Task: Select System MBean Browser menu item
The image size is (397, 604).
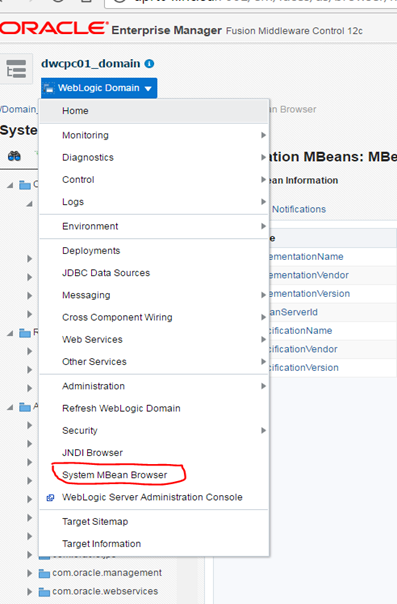Action: 115,475
